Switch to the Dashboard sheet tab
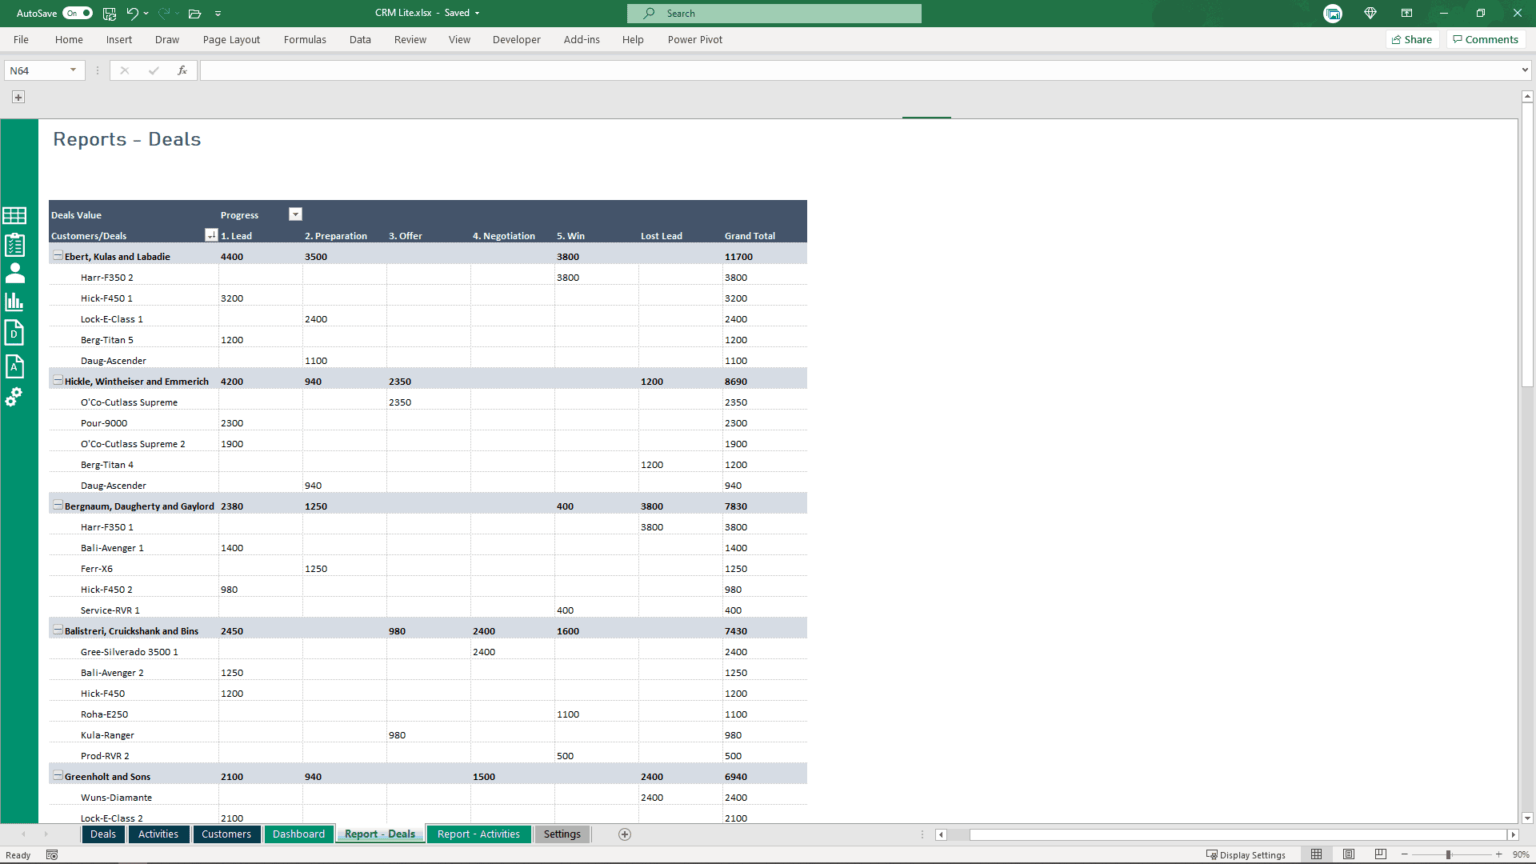The height and width of the screenshot is (864, 1536). (x=298, y=833)
